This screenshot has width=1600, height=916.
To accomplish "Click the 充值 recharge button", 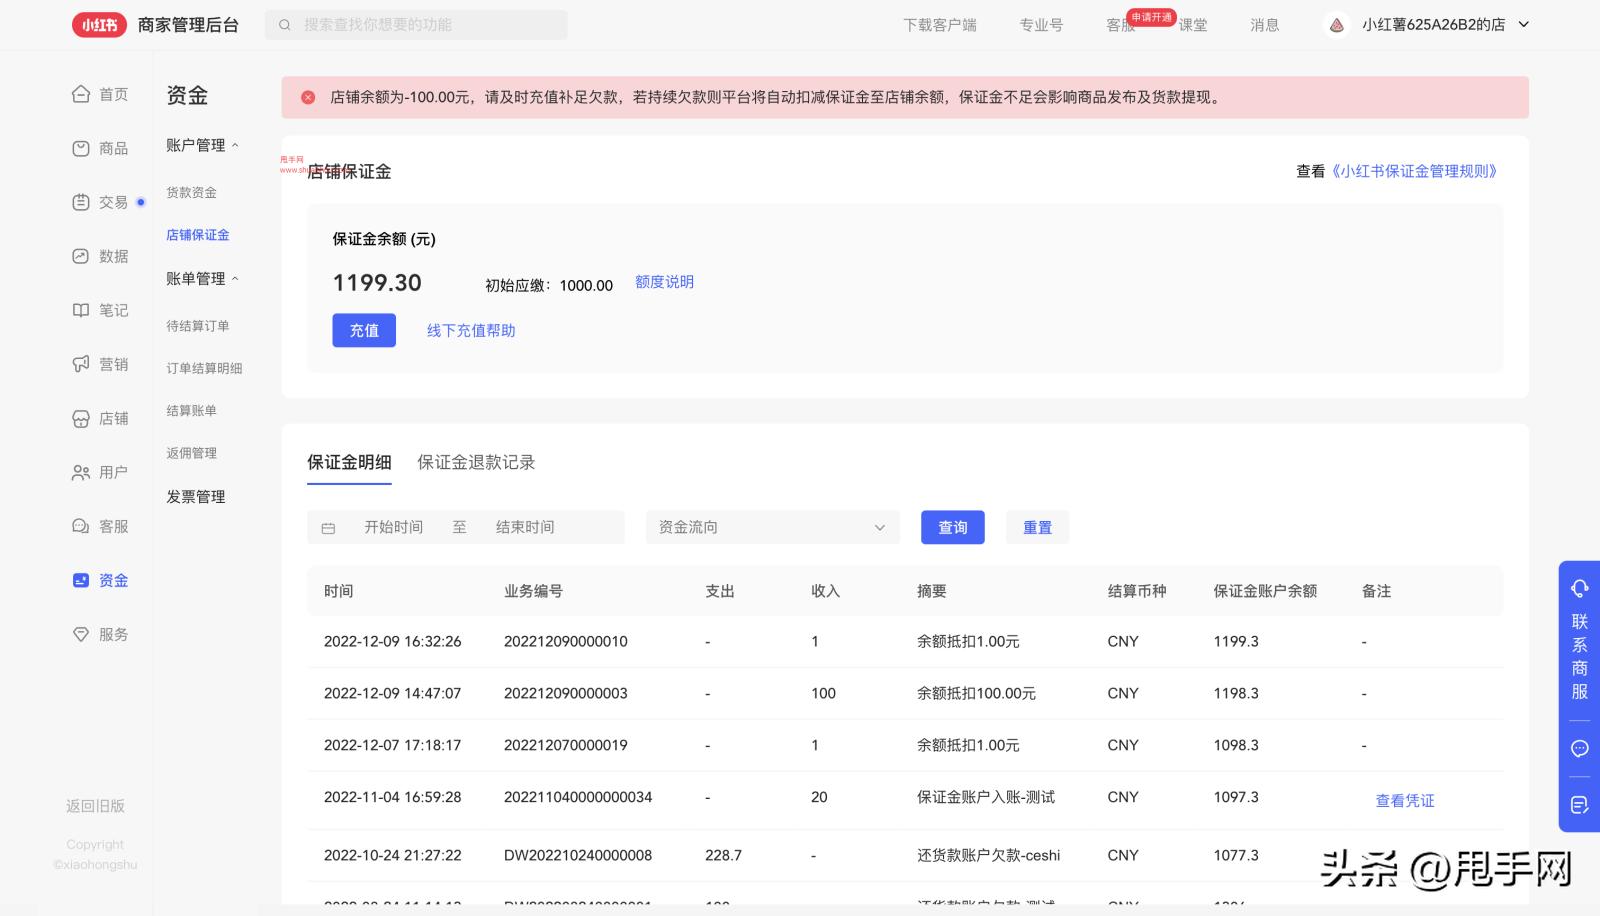I will [x=363, y=330].
